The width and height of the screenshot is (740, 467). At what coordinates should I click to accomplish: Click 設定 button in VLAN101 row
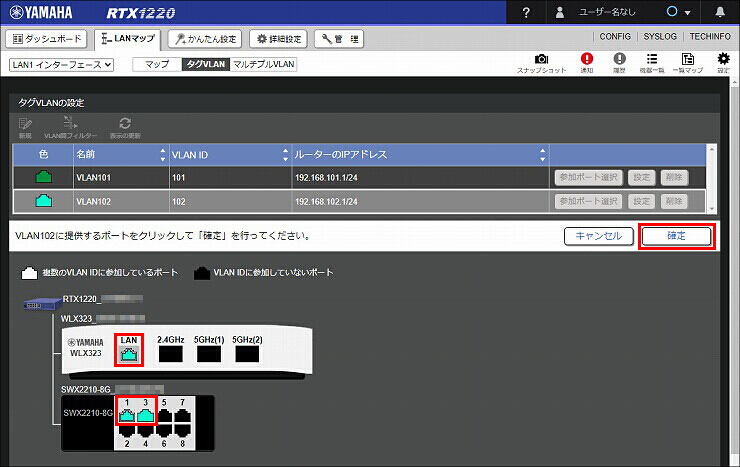[641, 178]
